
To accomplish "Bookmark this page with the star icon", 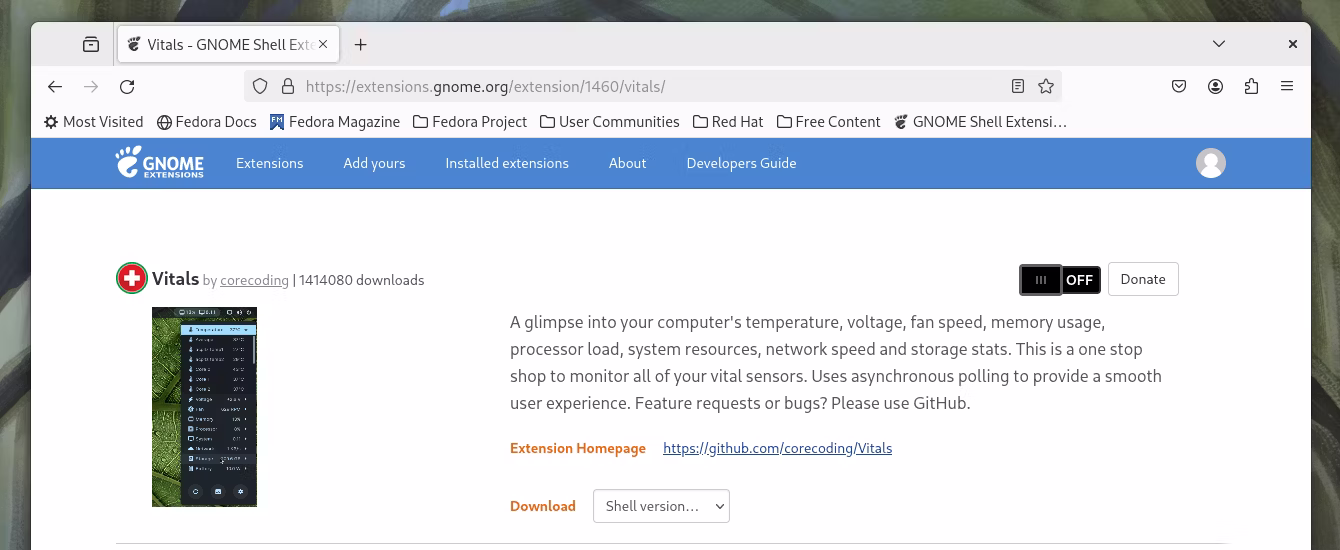I will coord(1046,87).
